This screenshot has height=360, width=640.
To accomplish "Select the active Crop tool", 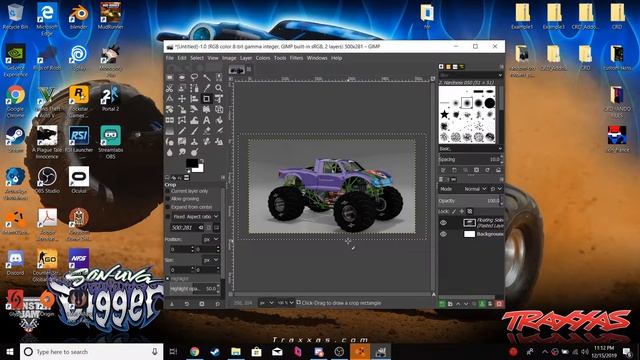I will click(x=207, y=99).
